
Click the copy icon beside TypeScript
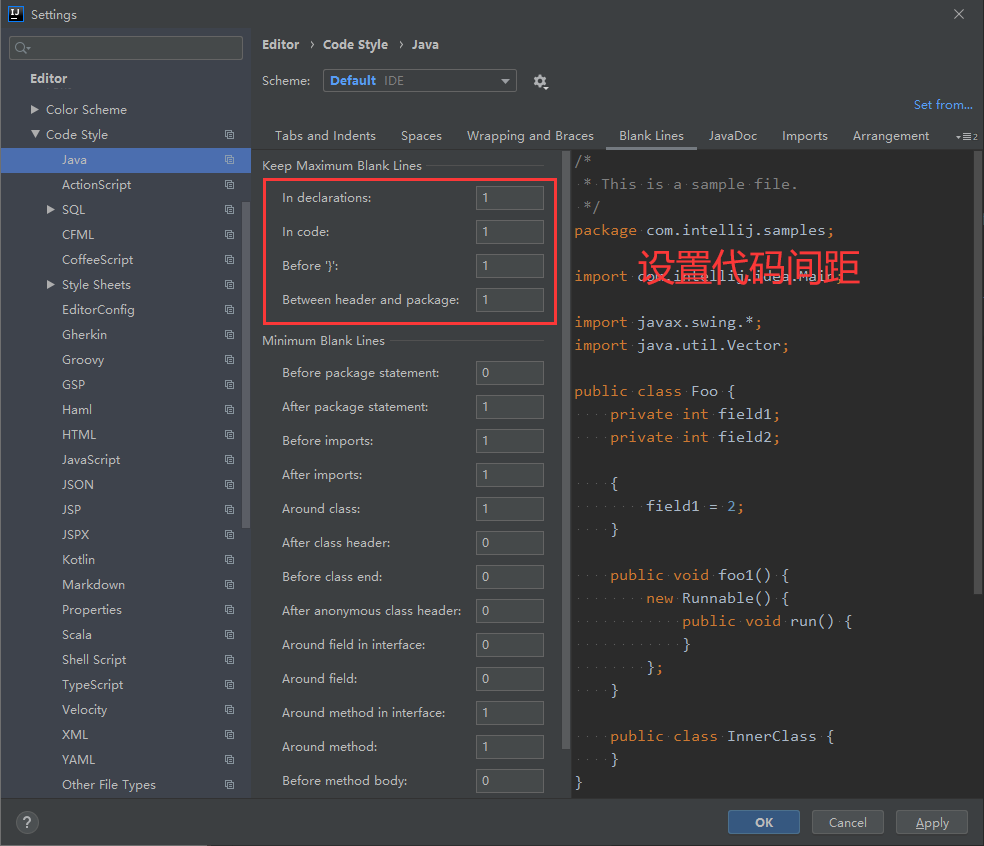230,685
